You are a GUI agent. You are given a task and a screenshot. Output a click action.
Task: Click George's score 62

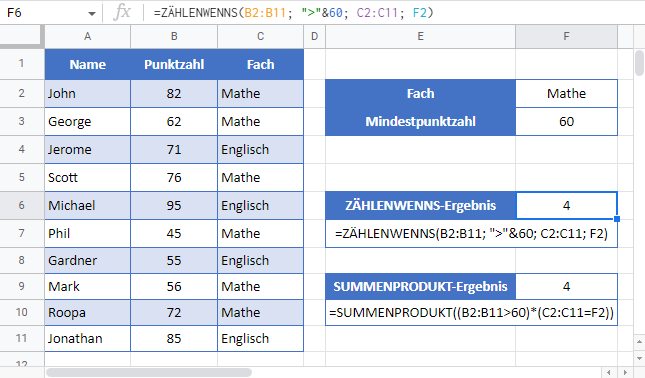click(x=174, y=121)
